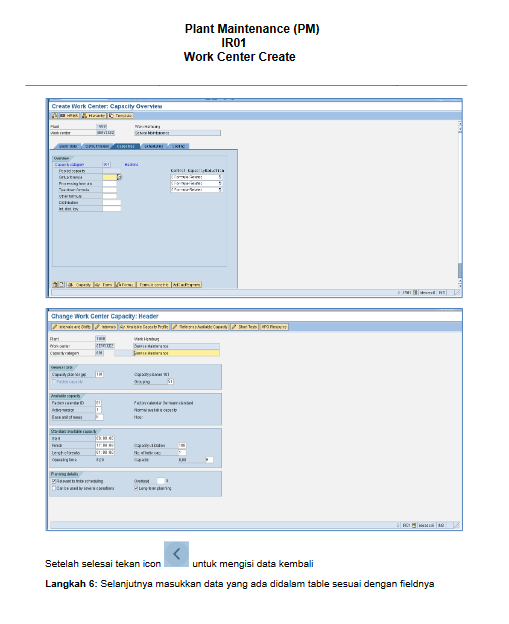Click the Length of breaks field
This screenshot has width=509, height=624.
coord(105,453)
